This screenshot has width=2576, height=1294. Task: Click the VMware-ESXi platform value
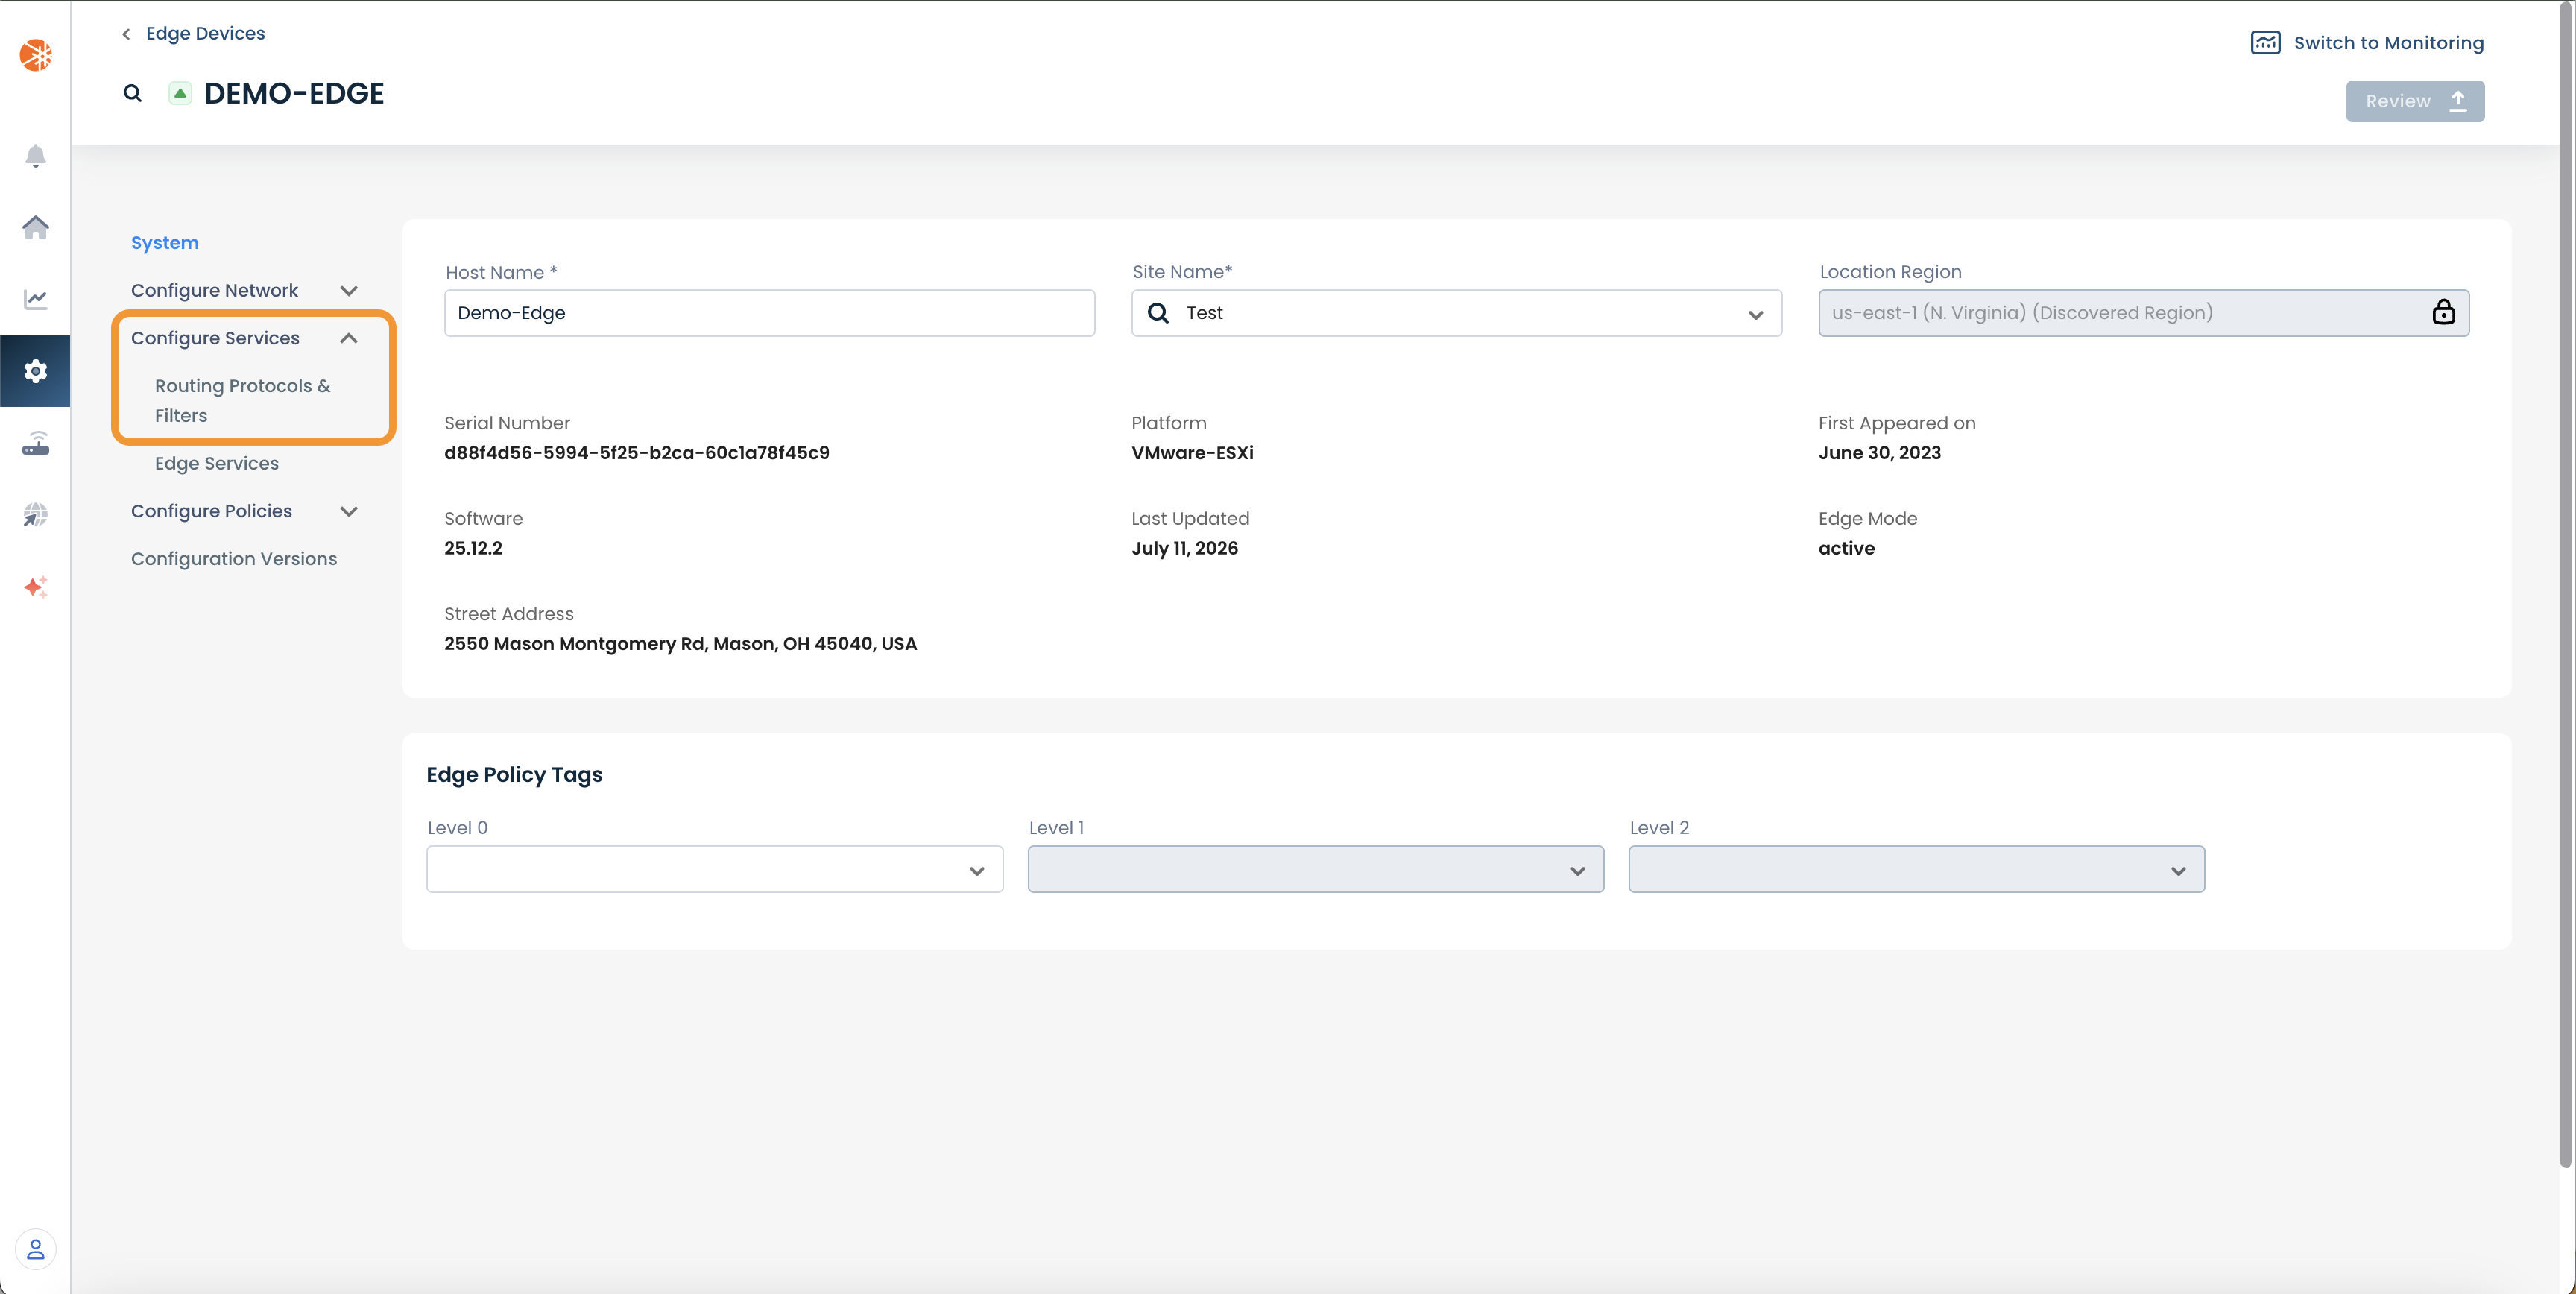click(1192, 453)
